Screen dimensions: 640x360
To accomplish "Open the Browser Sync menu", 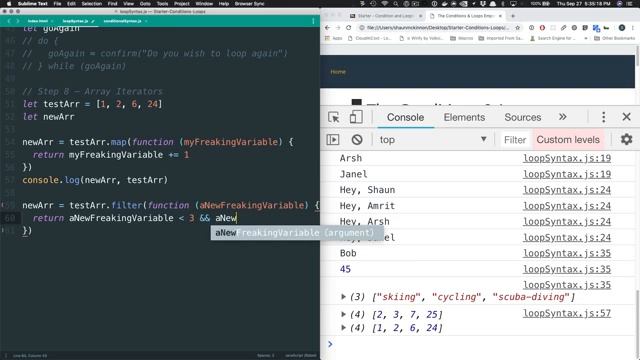I will click(249, 4).
